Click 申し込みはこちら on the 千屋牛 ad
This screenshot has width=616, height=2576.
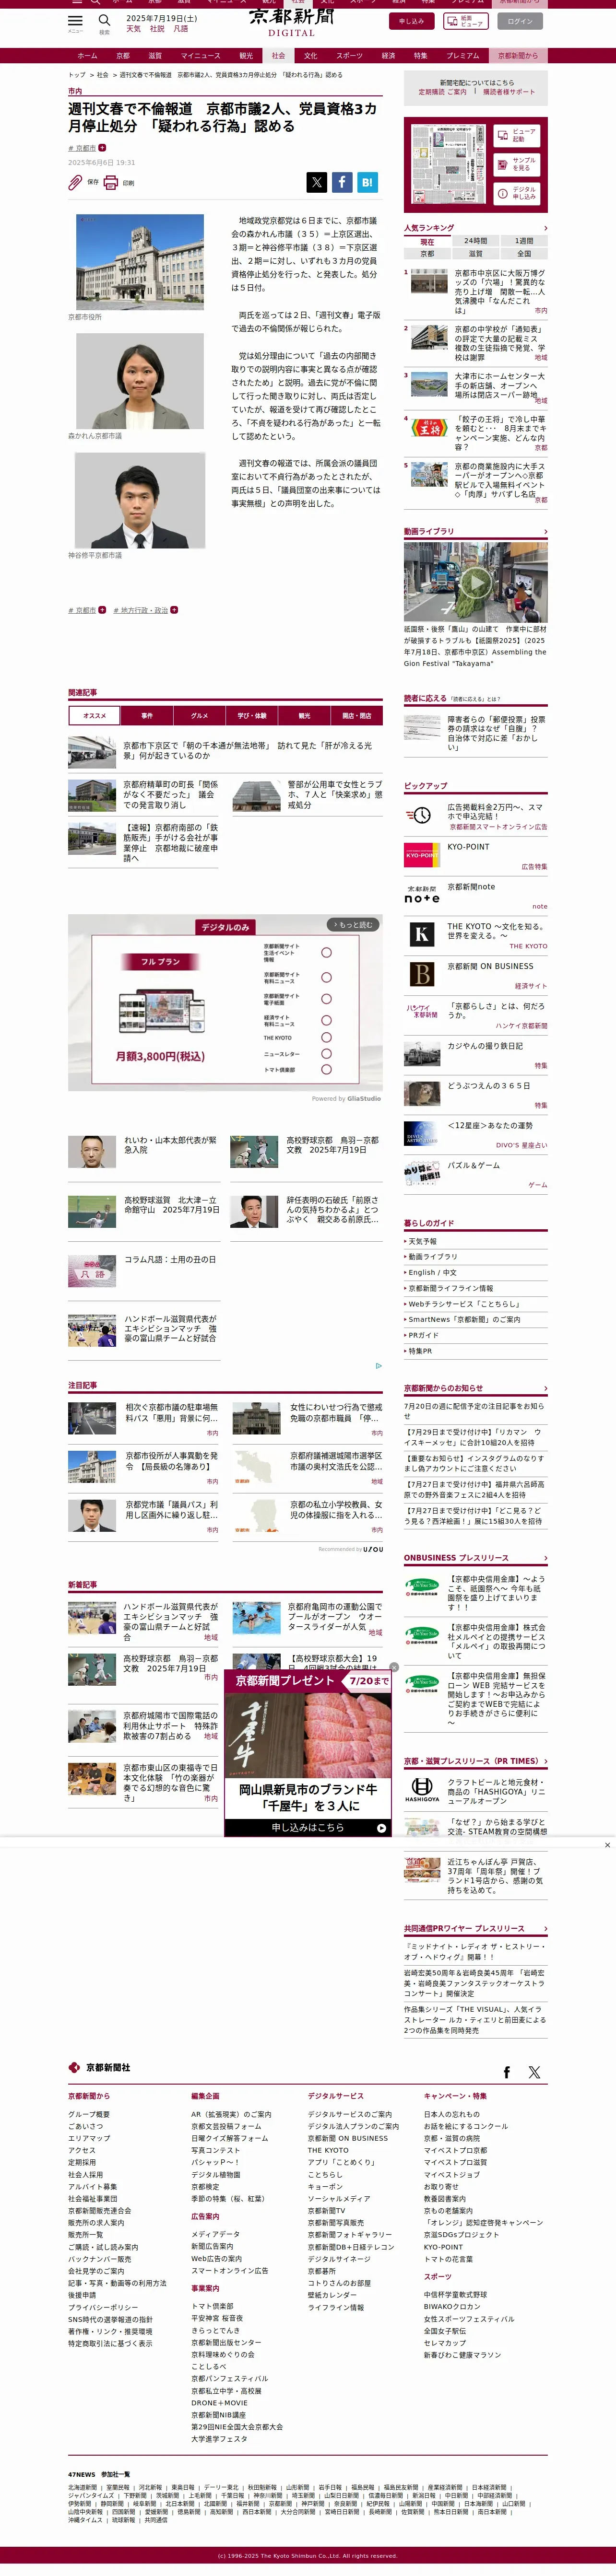tap(308, 1827)
